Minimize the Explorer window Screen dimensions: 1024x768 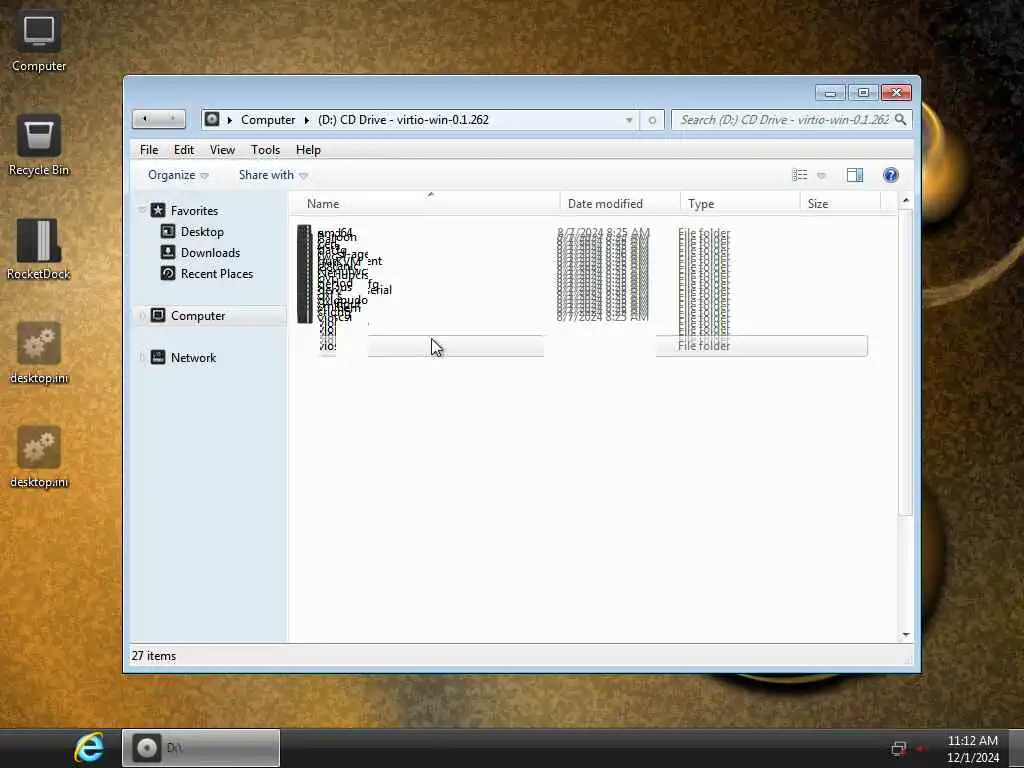tap(830, 93)
